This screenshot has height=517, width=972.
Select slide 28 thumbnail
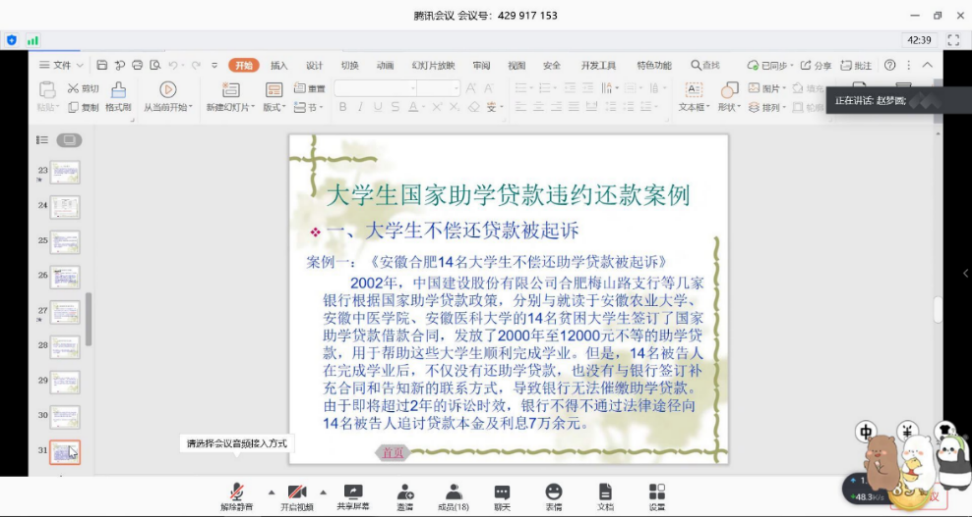coord(65,347)
